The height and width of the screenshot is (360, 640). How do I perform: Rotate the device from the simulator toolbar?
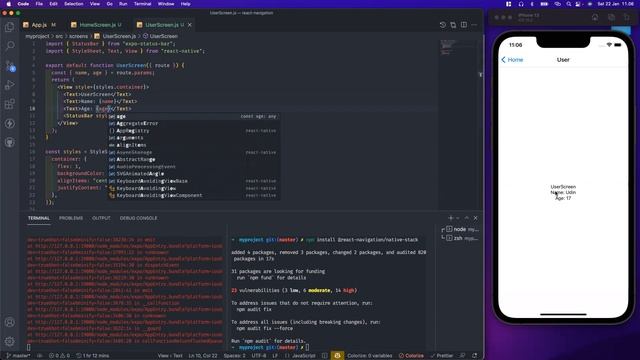click(627, 17)
